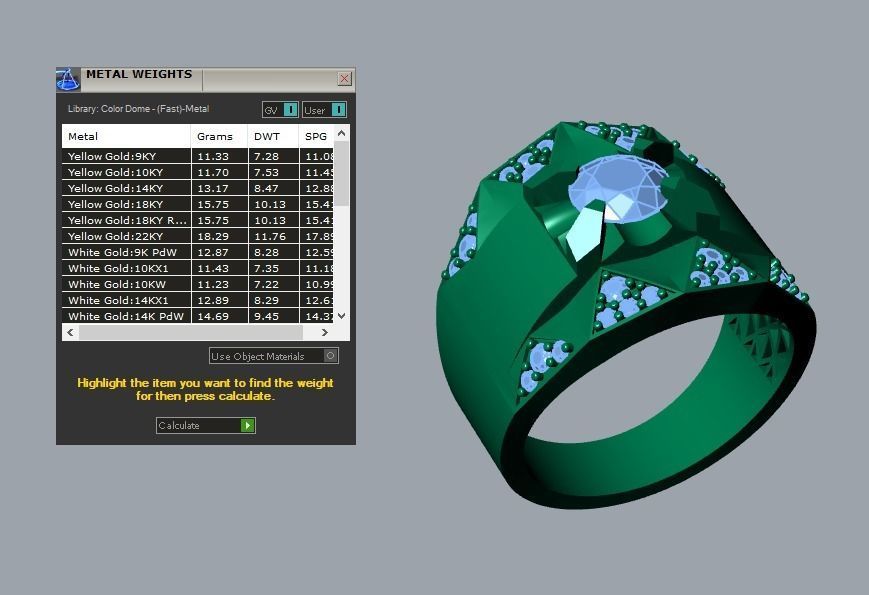Select the Yellow Gold:22KY row
869x595 pixels.
point(198,237)
